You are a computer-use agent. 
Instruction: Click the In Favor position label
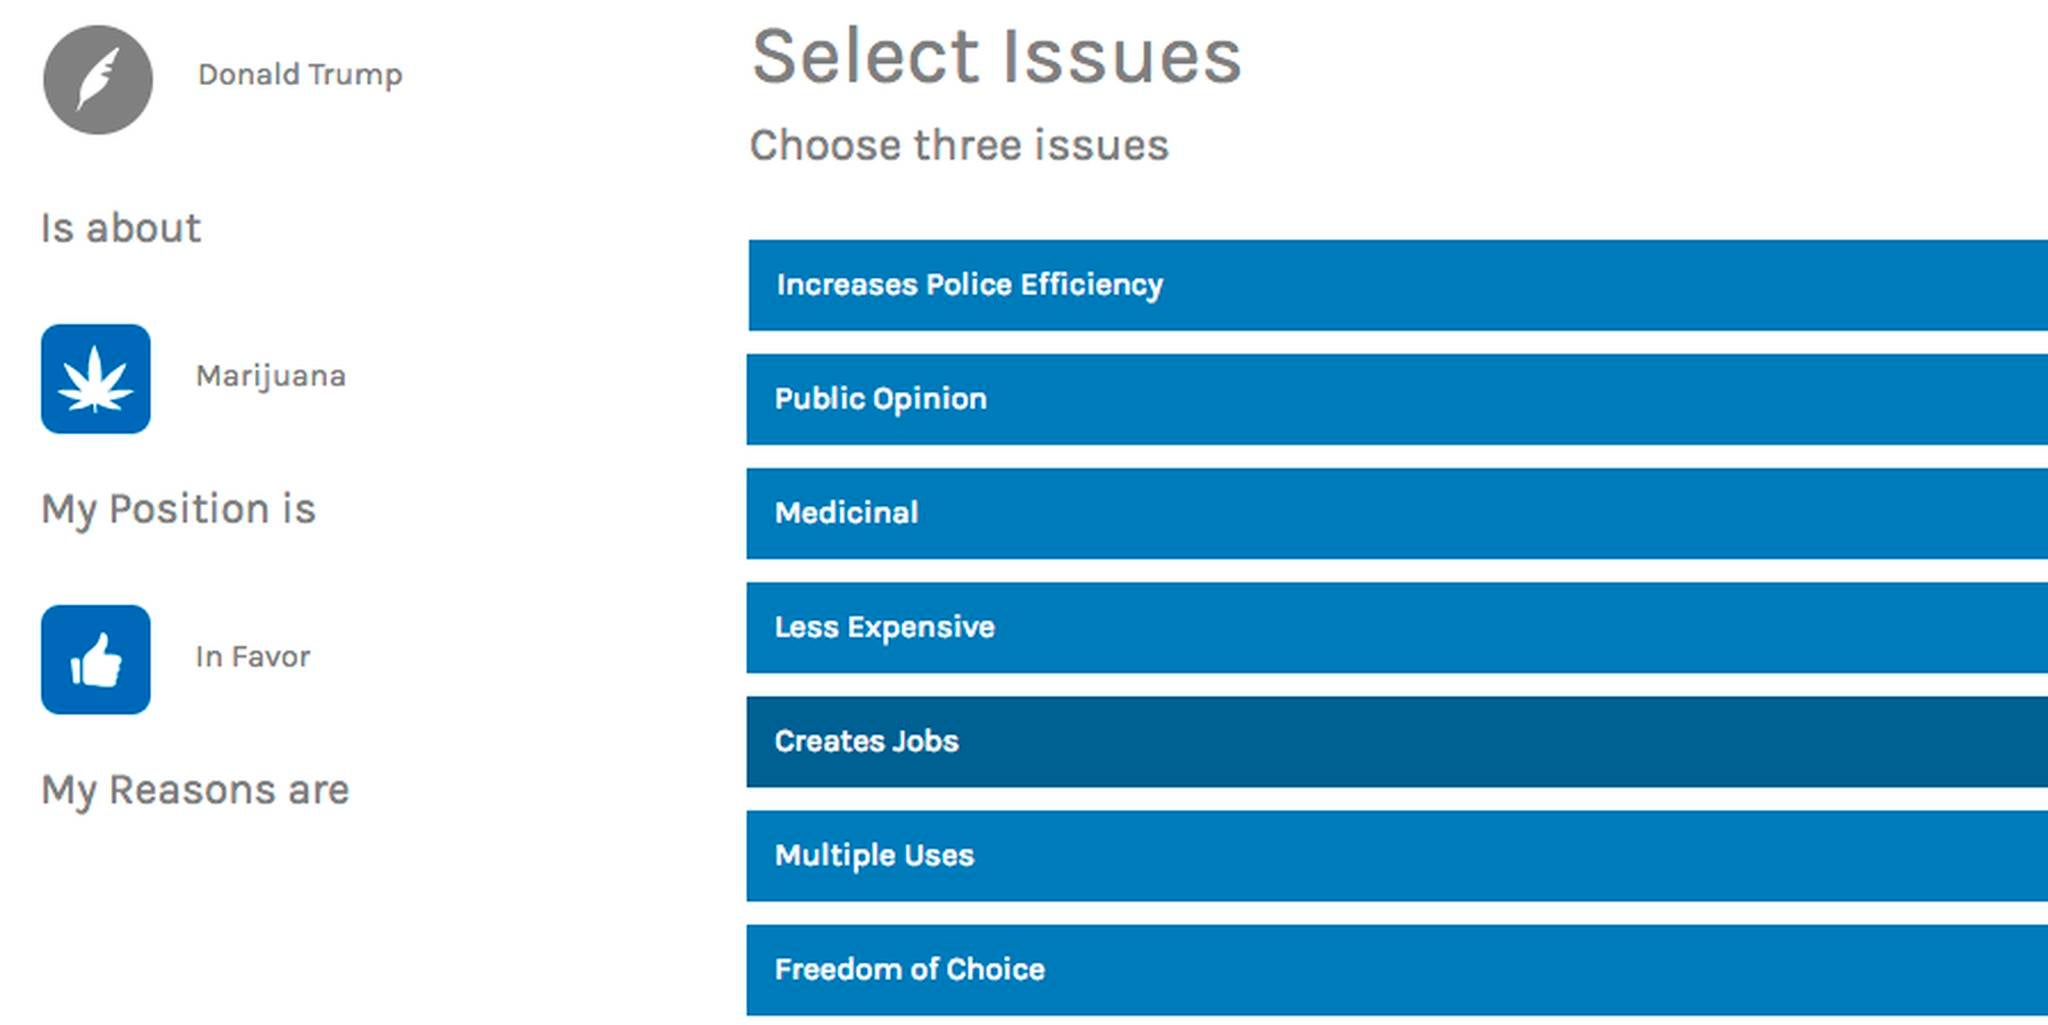point(253,657)
